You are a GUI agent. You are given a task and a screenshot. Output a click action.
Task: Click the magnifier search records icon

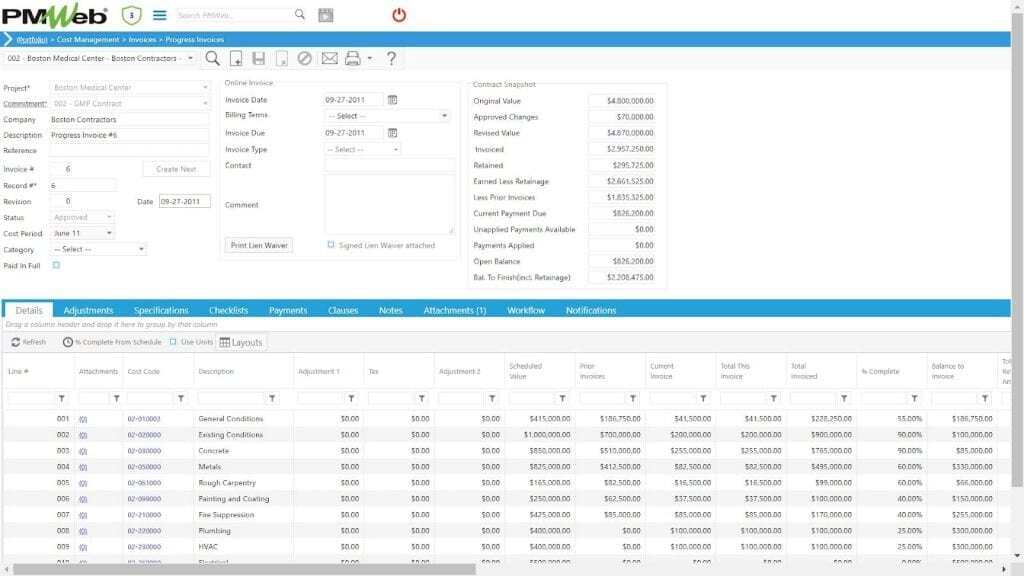(x=213, y=59)
